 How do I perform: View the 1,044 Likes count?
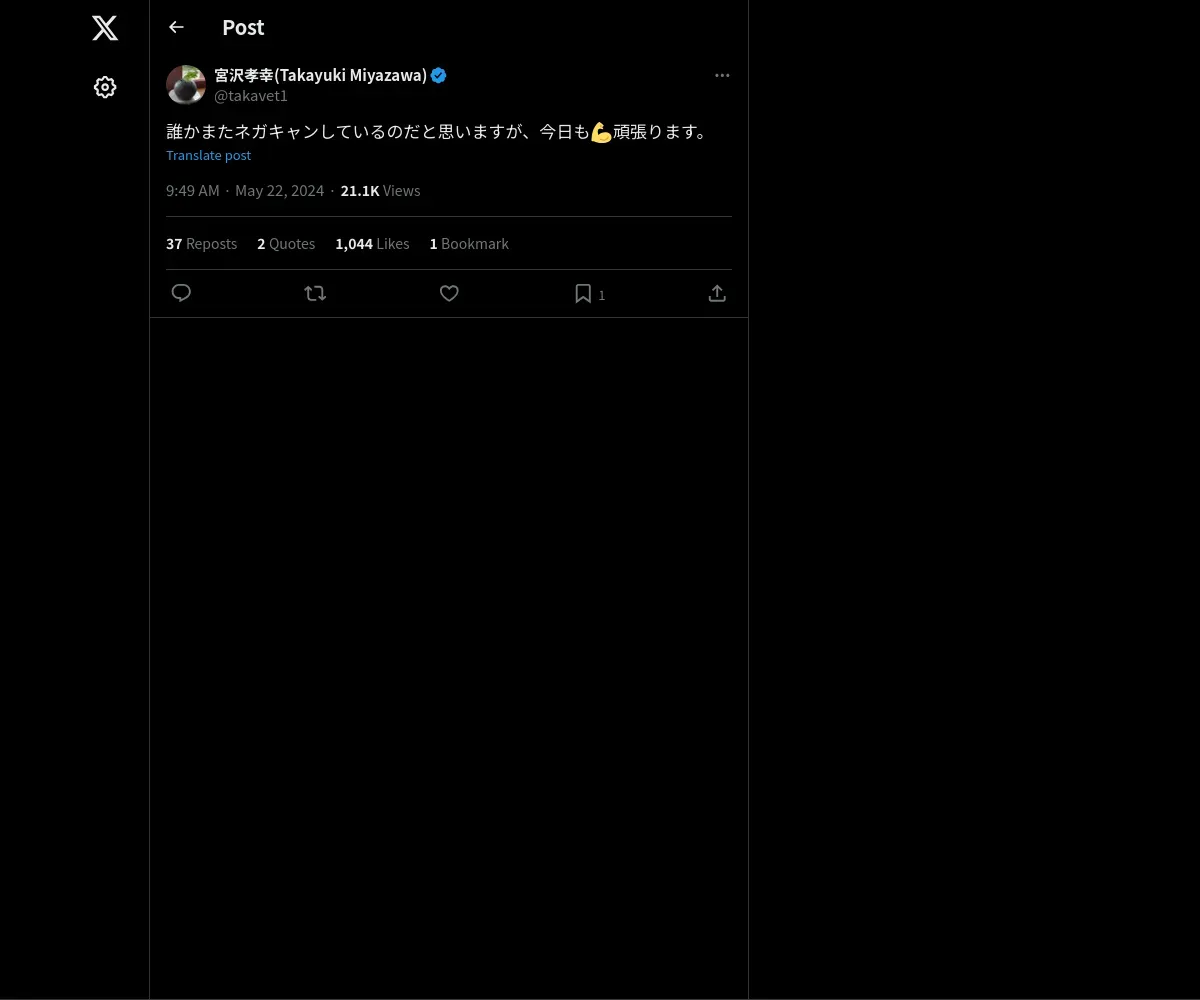click(x=372, y=244)
